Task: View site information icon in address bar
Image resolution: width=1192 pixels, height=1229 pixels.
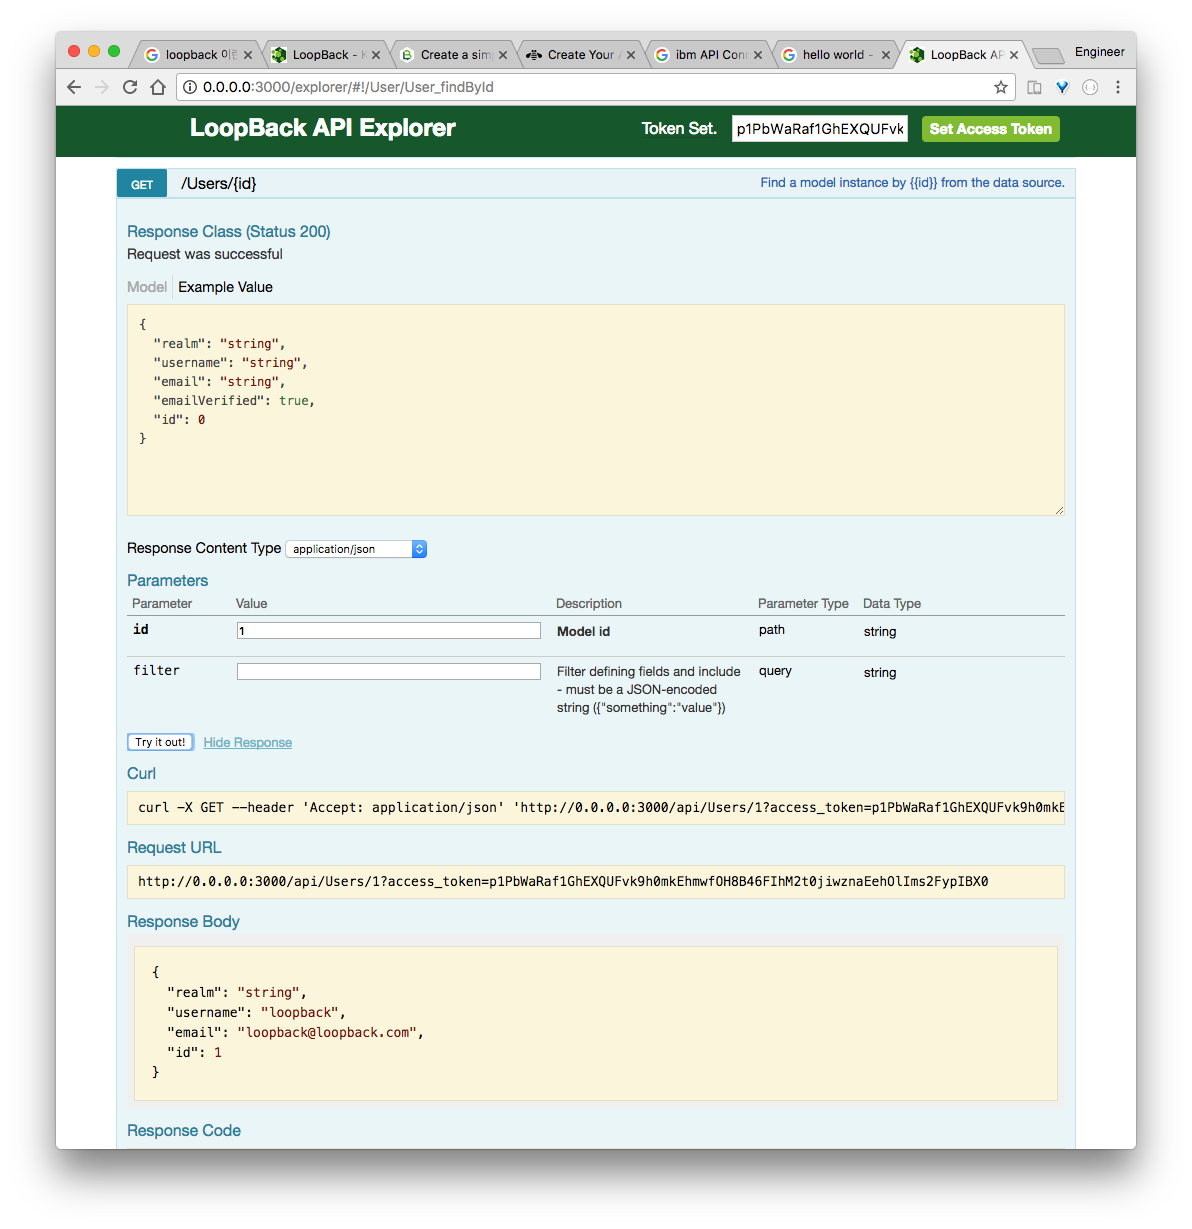Action: coord(190,87)
